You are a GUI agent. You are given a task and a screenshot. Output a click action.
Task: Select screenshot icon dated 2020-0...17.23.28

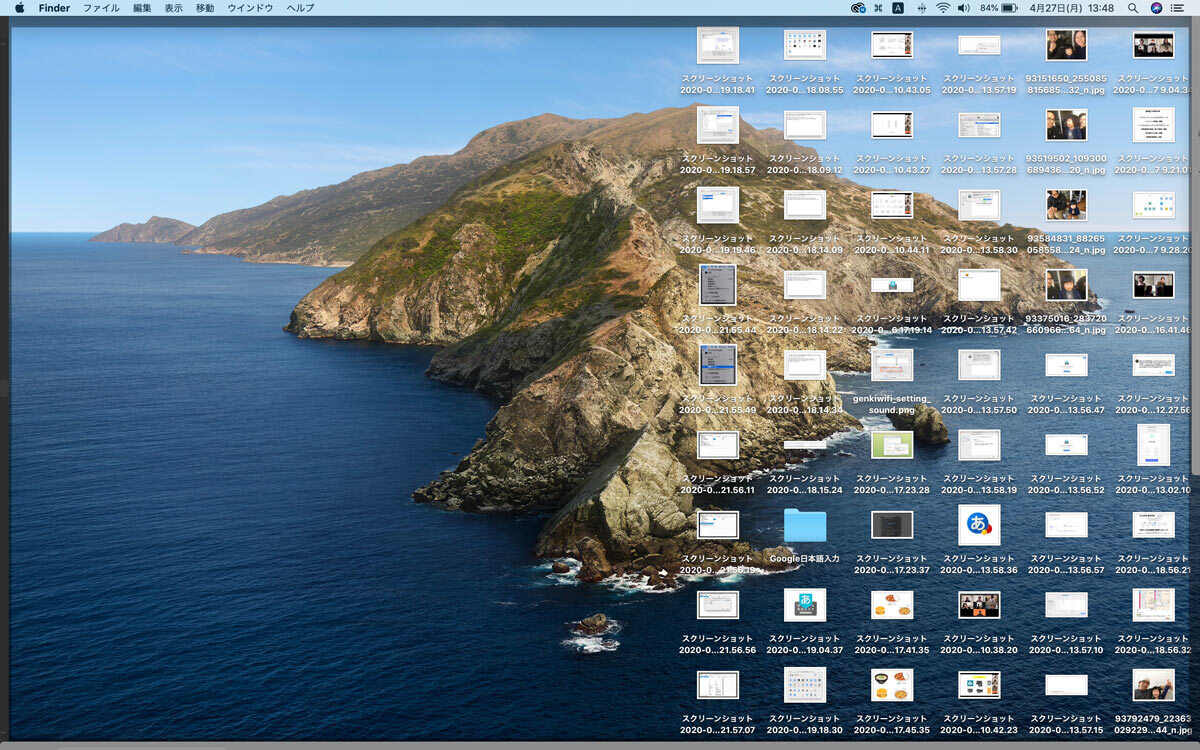tap(892, 445)
